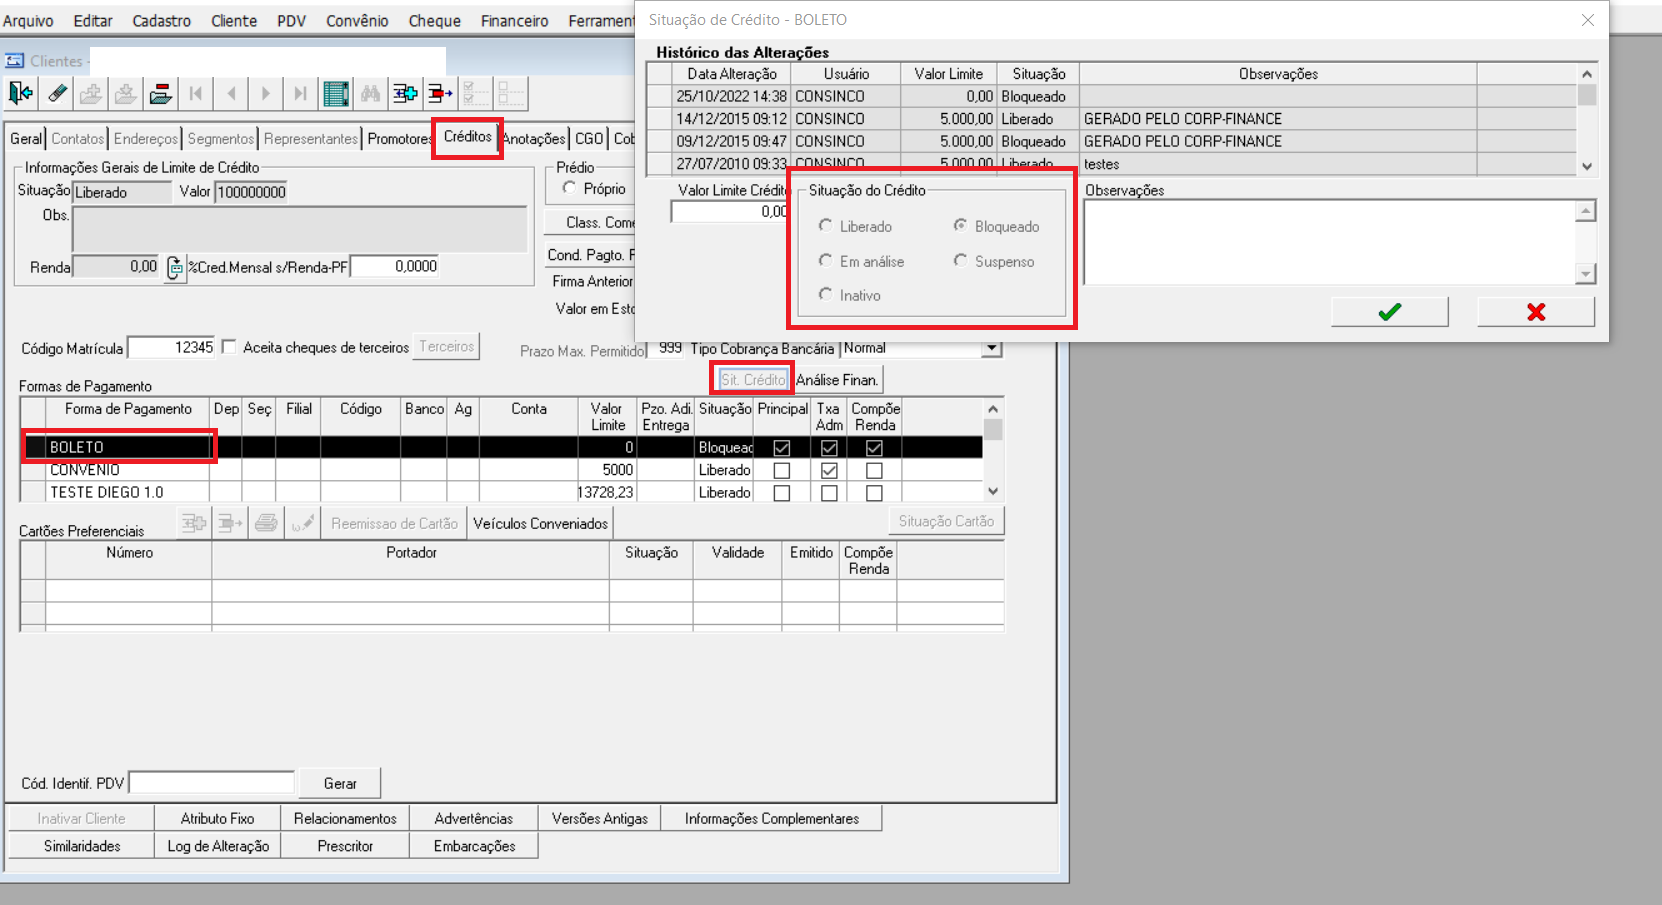Image resolution: width=1662 pixels, height=905 pixels.
Task: Click the folder delete record icon
Action: [160, 94]
